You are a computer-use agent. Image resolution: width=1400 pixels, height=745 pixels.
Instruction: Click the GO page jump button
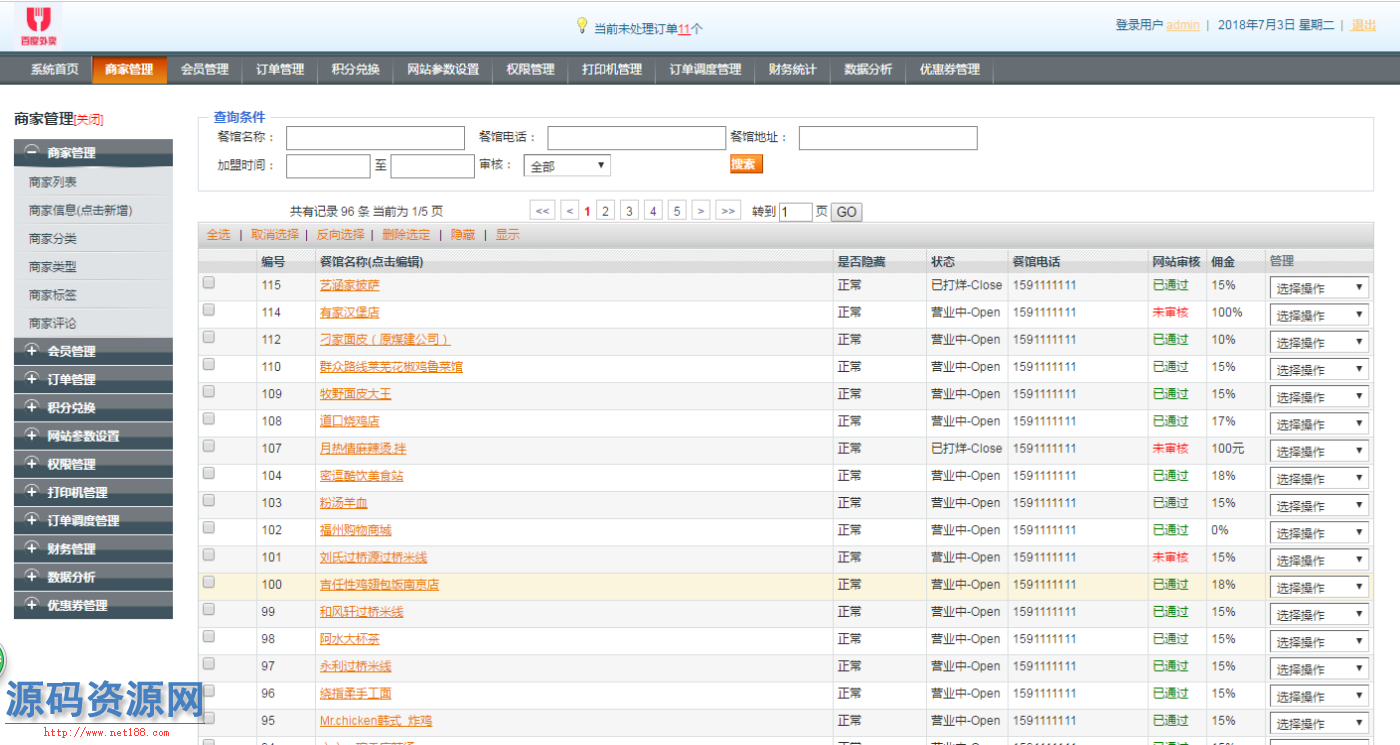tap(846, 212)
